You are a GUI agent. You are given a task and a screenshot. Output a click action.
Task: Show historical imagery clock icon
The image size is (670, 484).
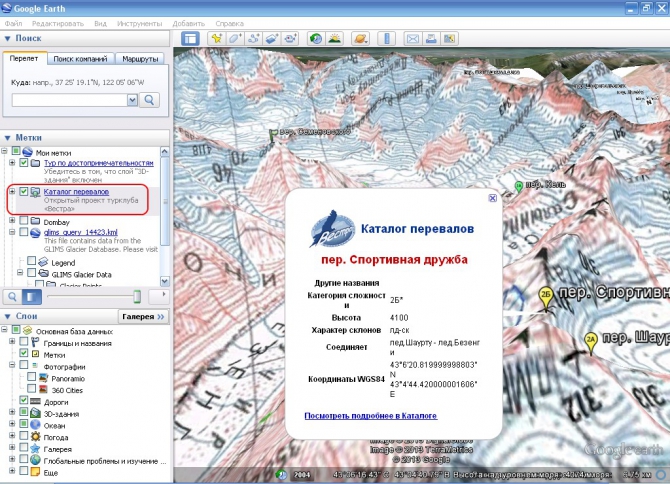[x=316, y=39]
